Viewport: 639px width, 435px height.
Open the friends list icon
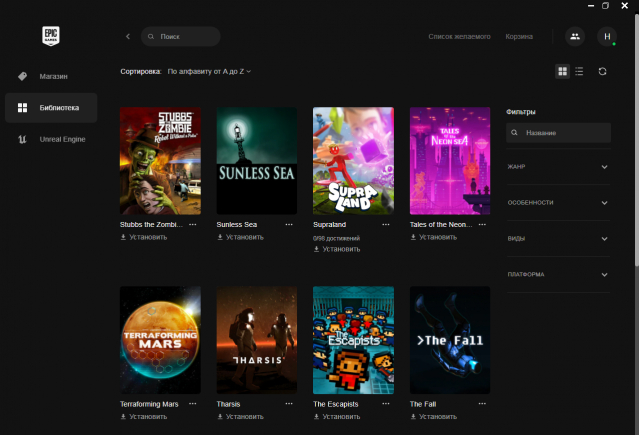[x=575, y=36]
